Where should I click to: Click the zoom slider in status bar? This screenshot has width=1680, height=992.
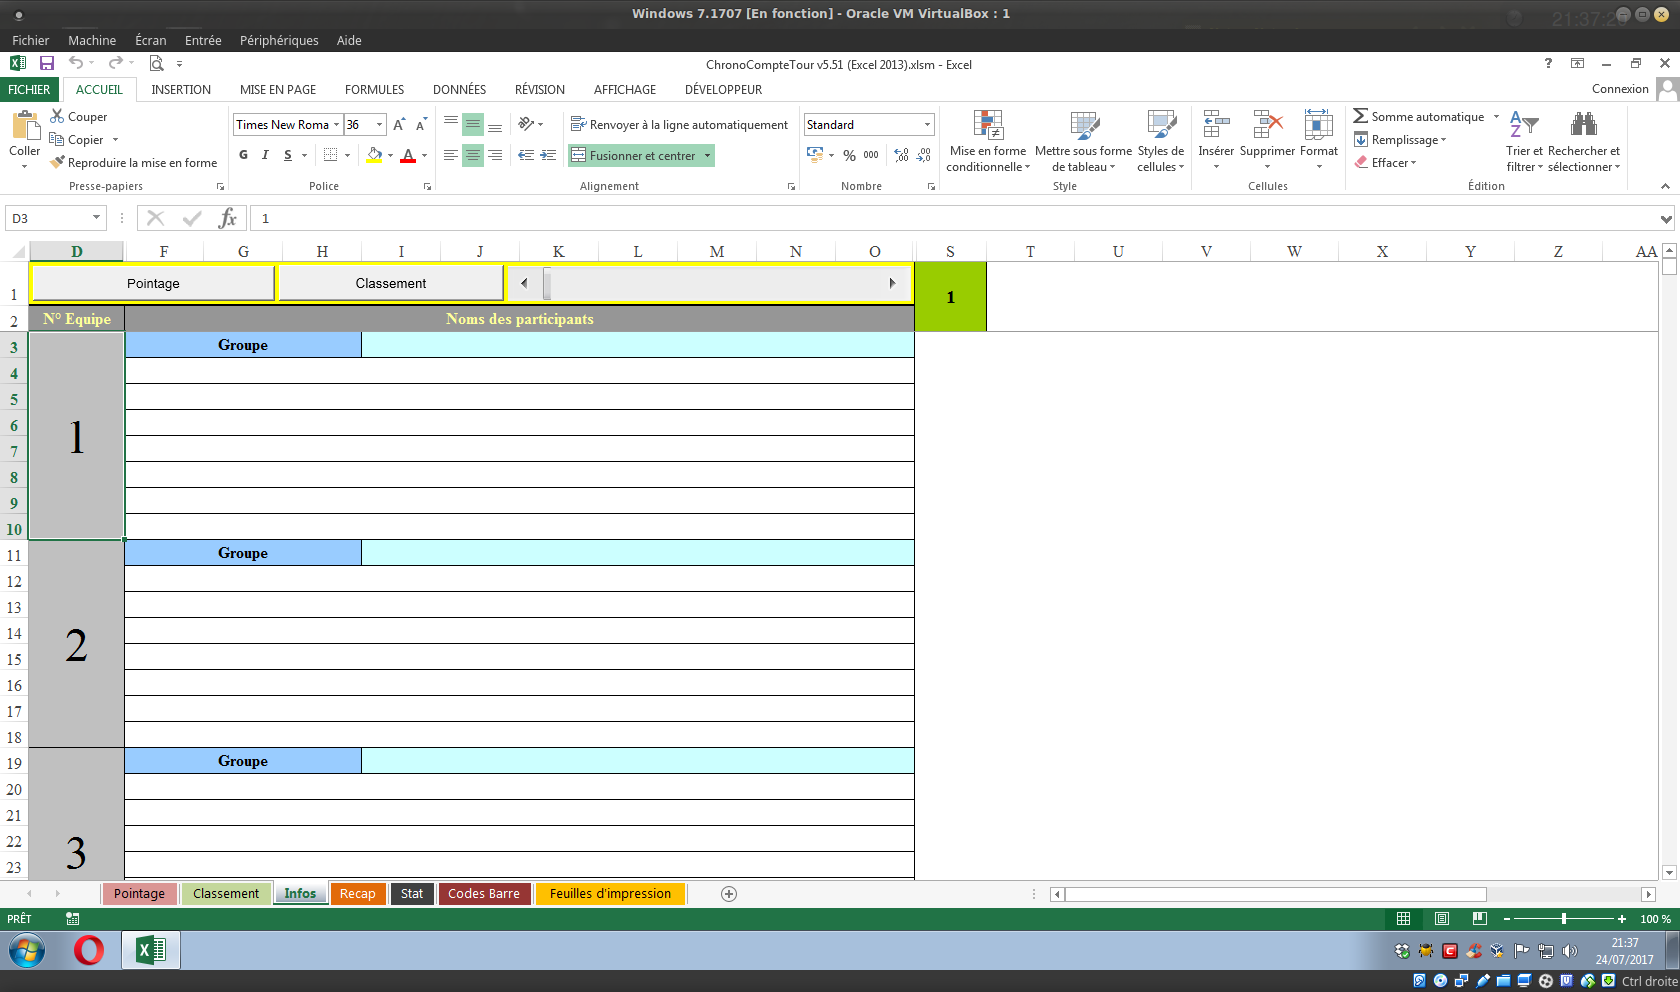point(1563,919)
